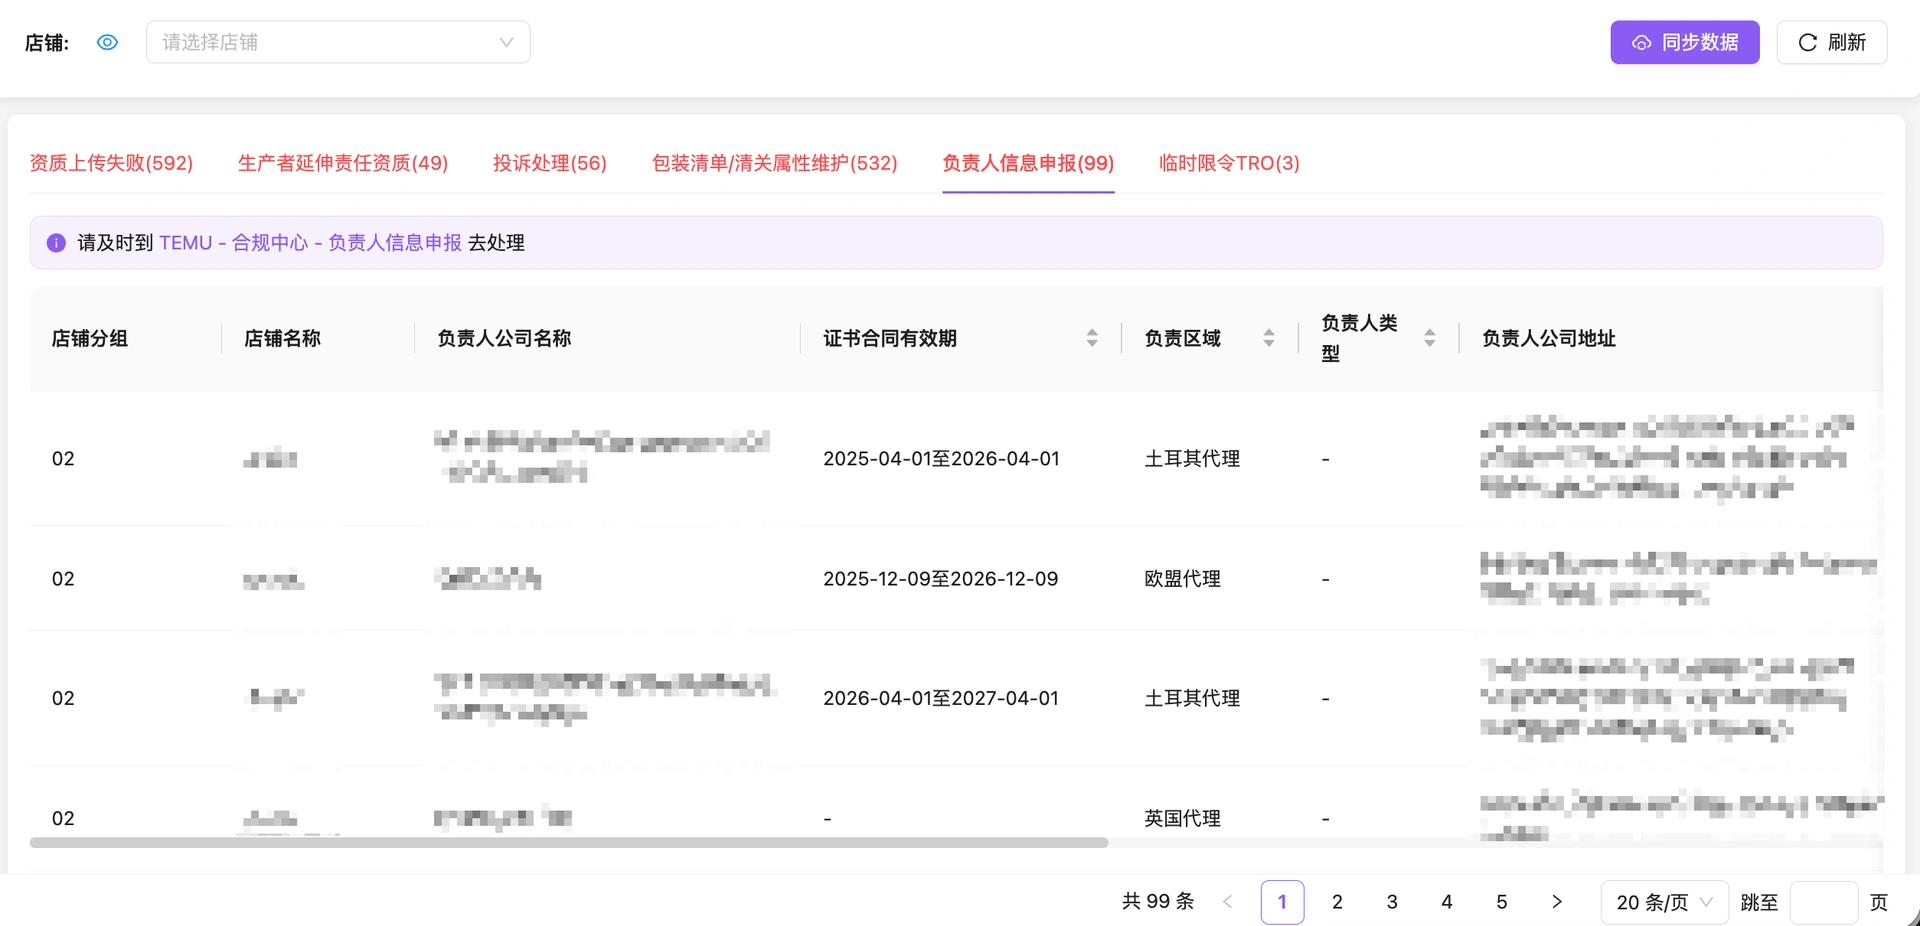Sort by 证书合同有效期 column arrows
1920x926 pixels.
click(1092, 338)
